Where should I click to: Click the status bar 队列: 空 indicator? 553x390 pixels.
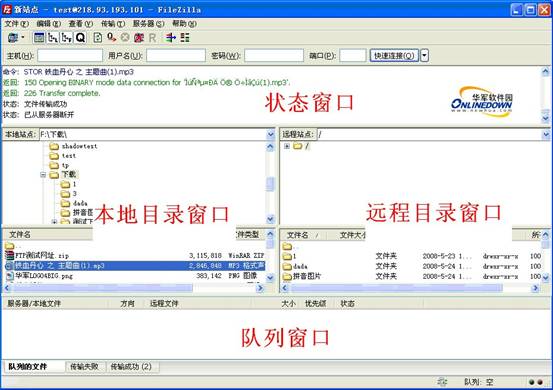point(479,382)
